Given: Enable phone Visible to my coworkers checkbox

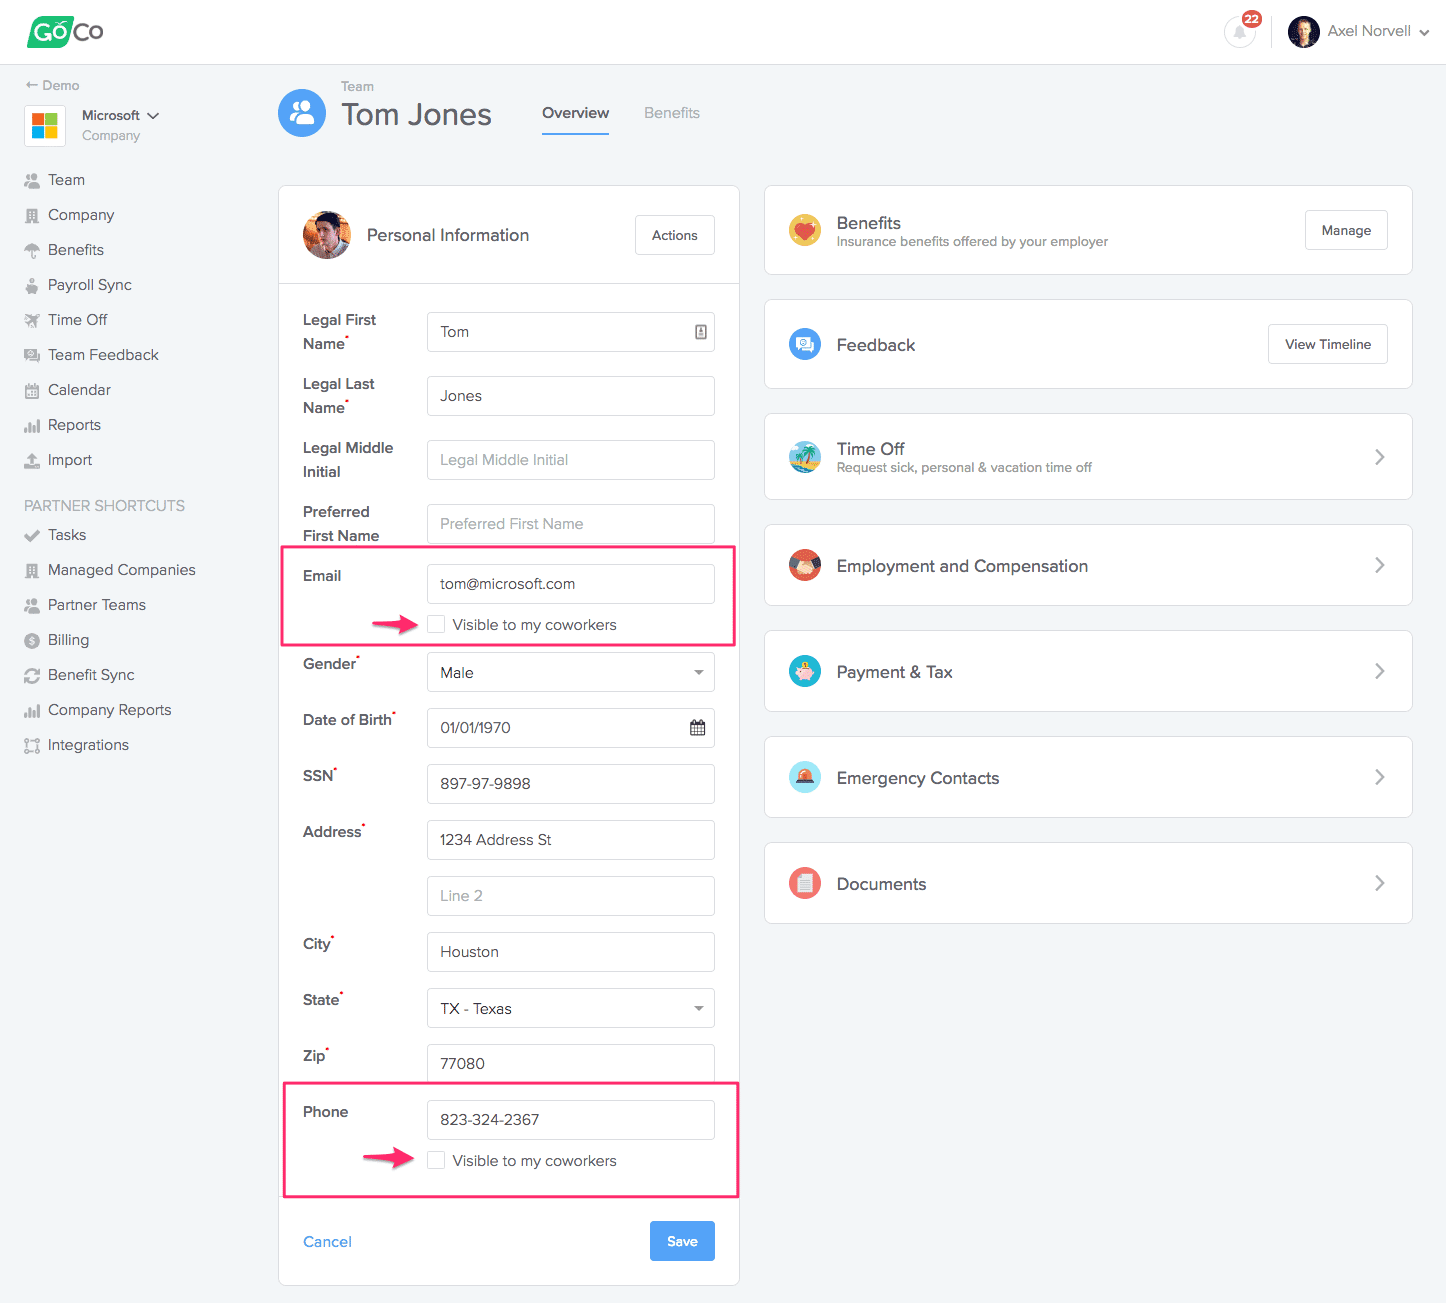Looking at the screenshot, I should pyautogui.click(x=436, y=1160).
